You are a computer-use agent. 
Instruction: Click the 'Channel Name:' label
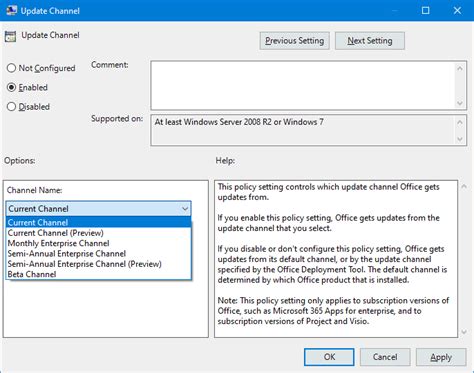click(x=34, y=190)
